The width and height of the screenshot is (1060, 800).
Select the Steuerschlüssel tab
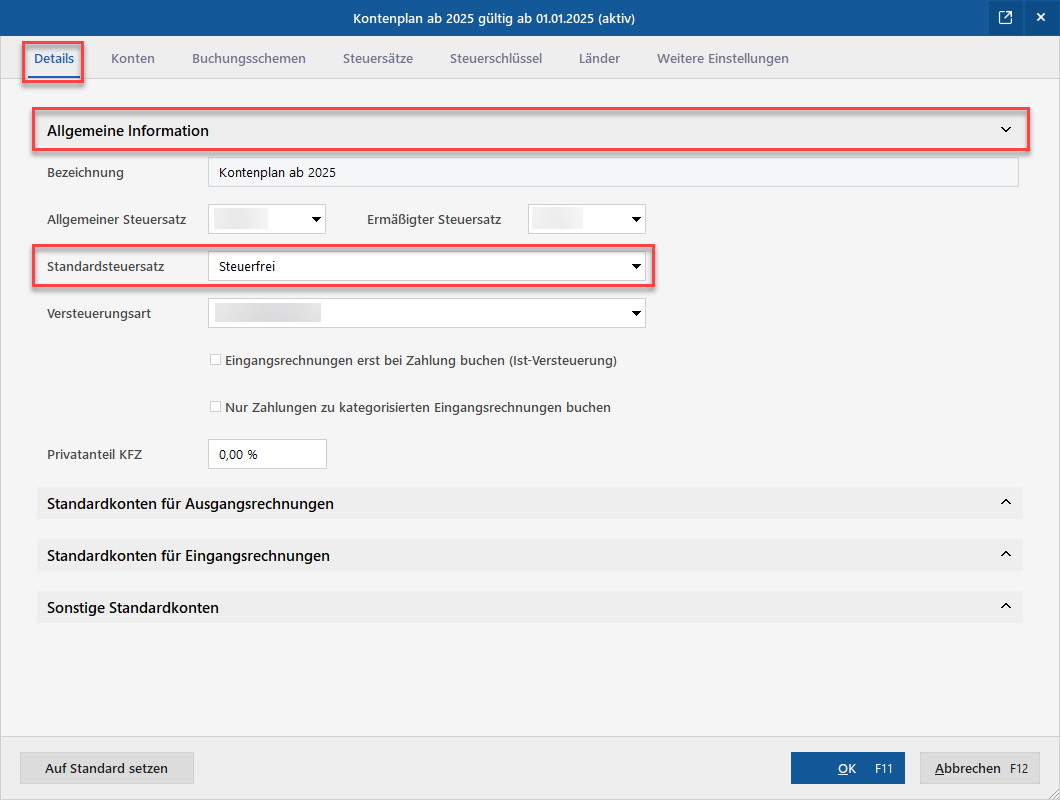click(496, 59)
